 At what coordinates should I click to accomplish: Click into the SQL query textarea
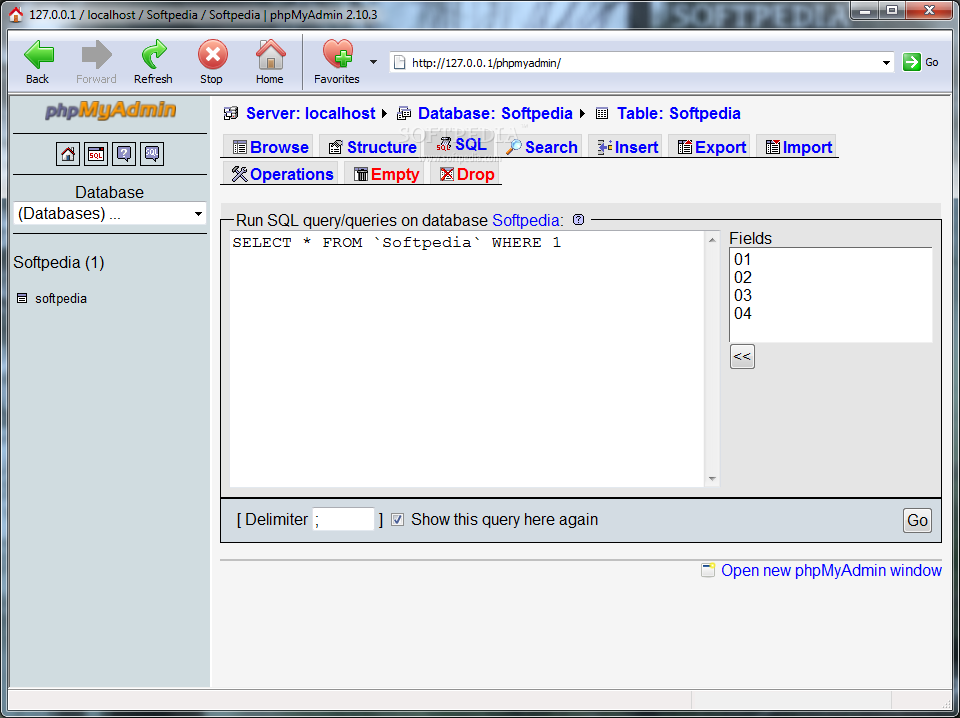coord(468,359)
